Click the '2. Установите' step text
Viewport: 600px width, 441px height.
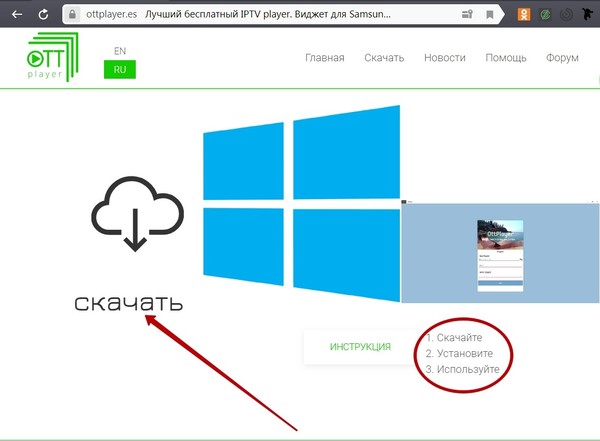click(459, 353)
